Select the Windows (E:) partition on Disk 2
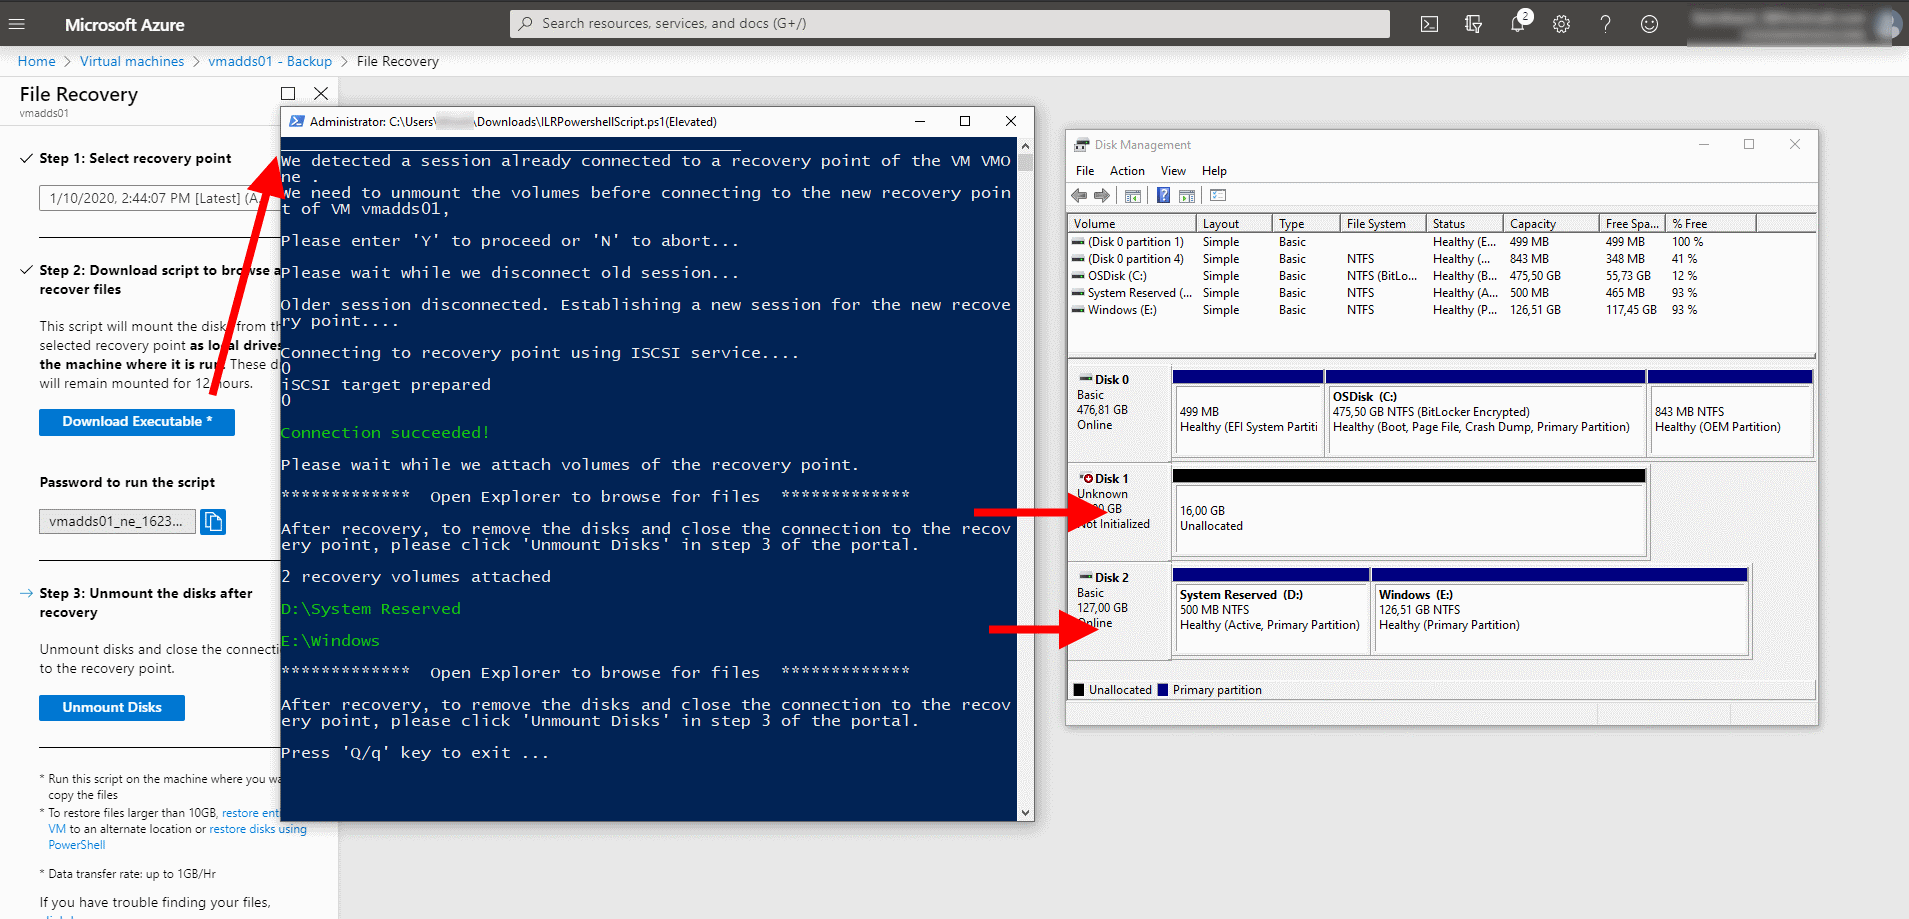The height and width of the screenshot is (919, 1909). click(x=1559, y=610)
